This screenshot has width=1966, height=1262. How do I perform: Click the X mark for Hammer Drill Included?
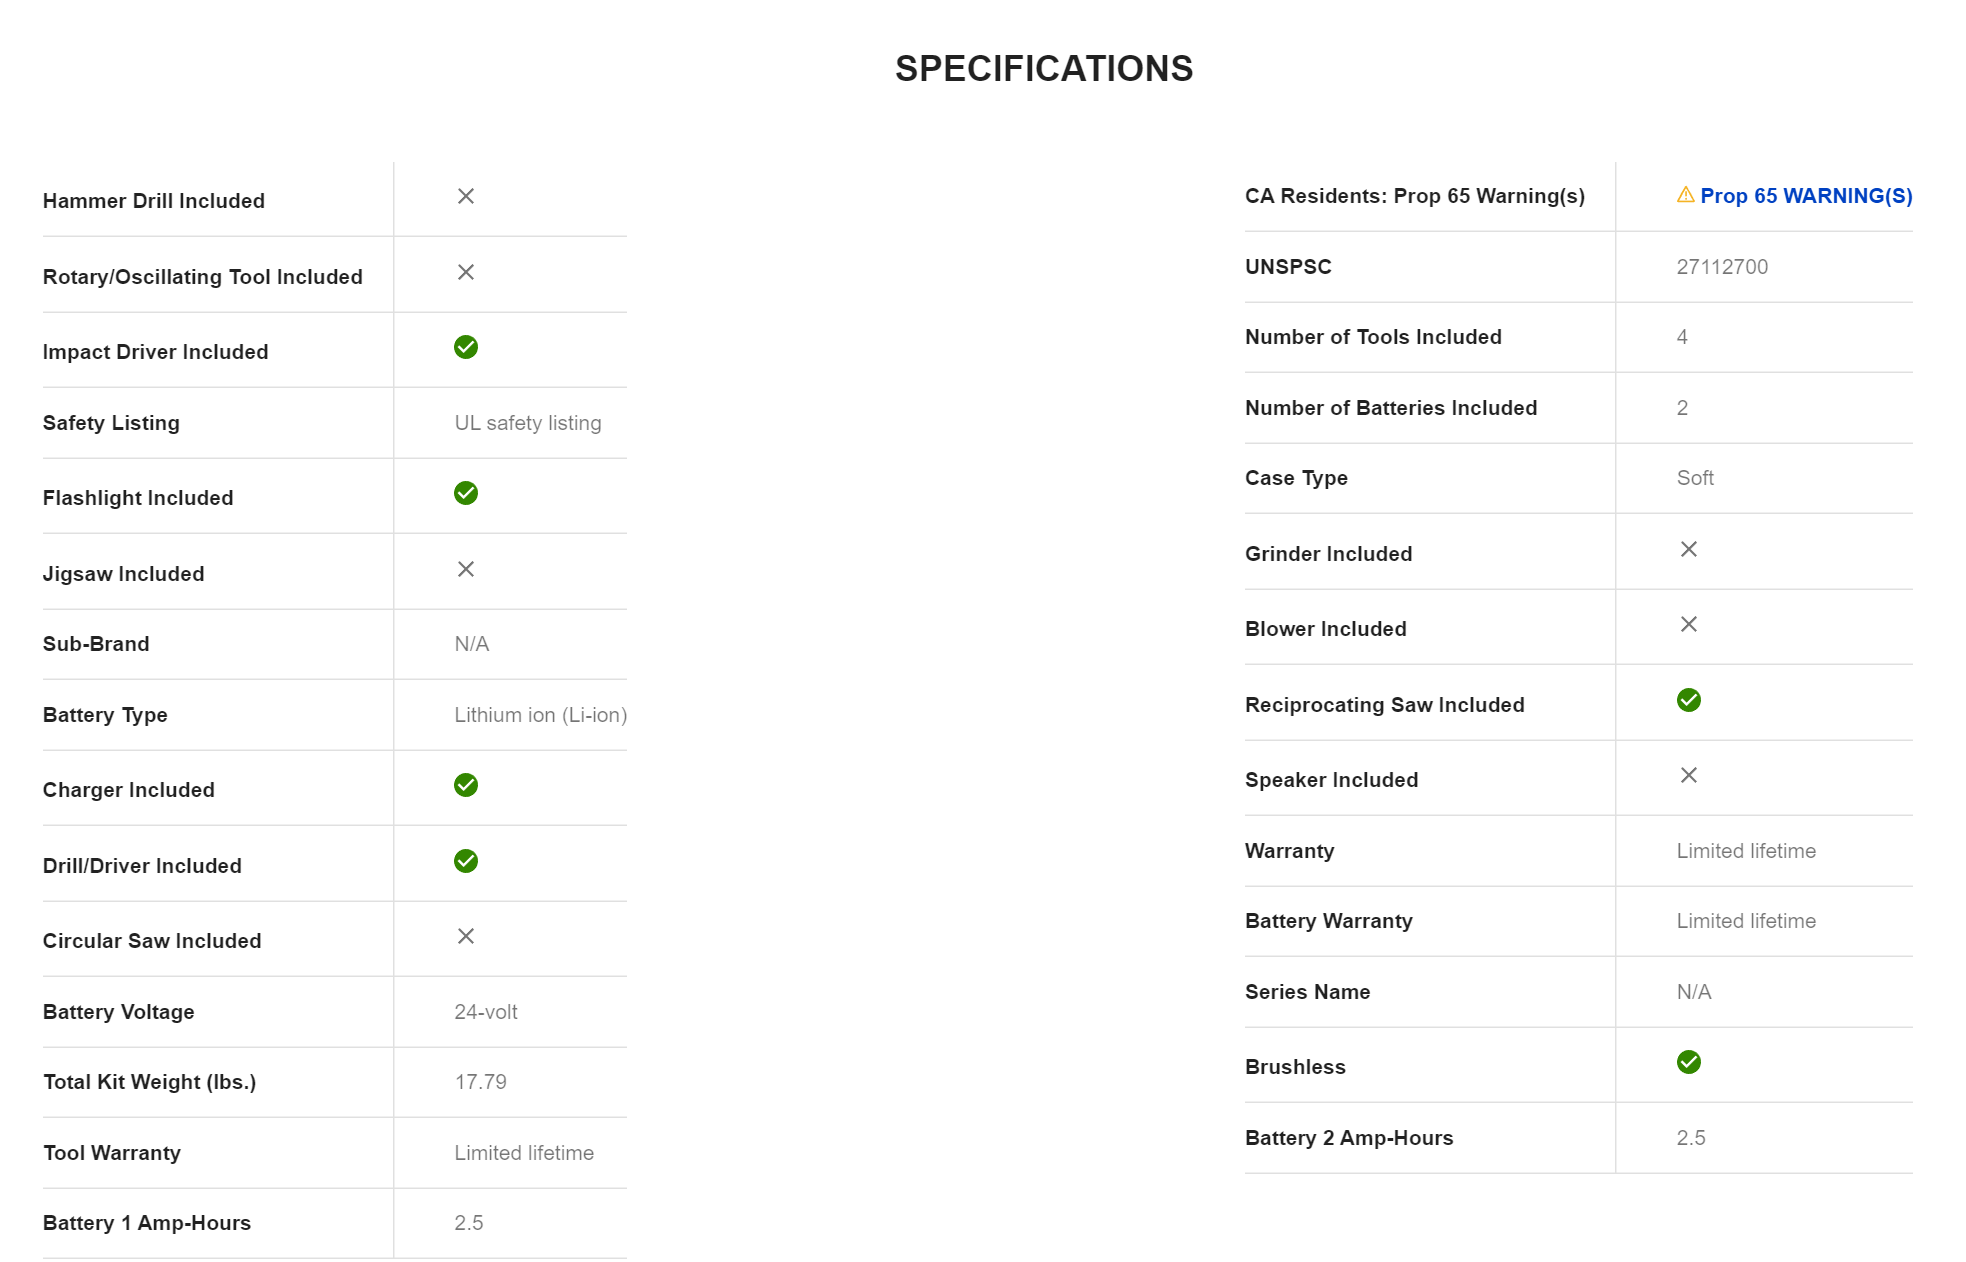(x=466, y=196)
